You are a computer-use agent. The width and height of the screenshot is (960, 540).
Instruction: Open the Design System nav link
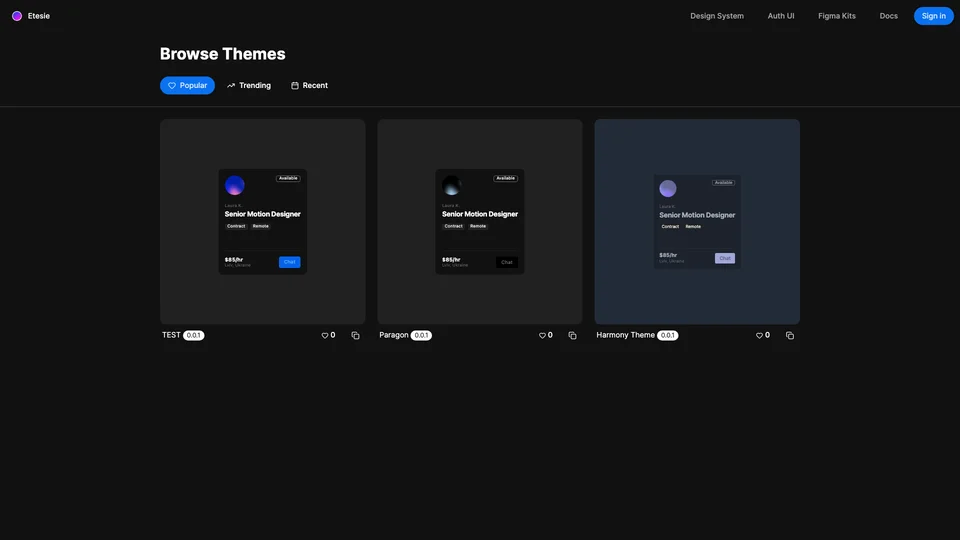click(717, 16)
